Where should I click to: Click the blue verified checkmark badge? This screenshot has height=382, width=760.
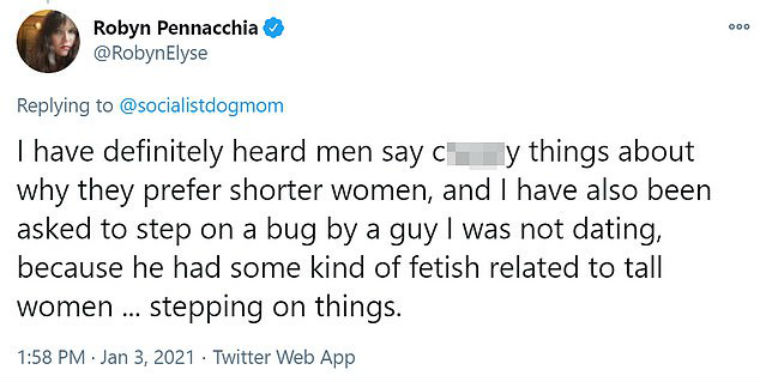[273, 29]
